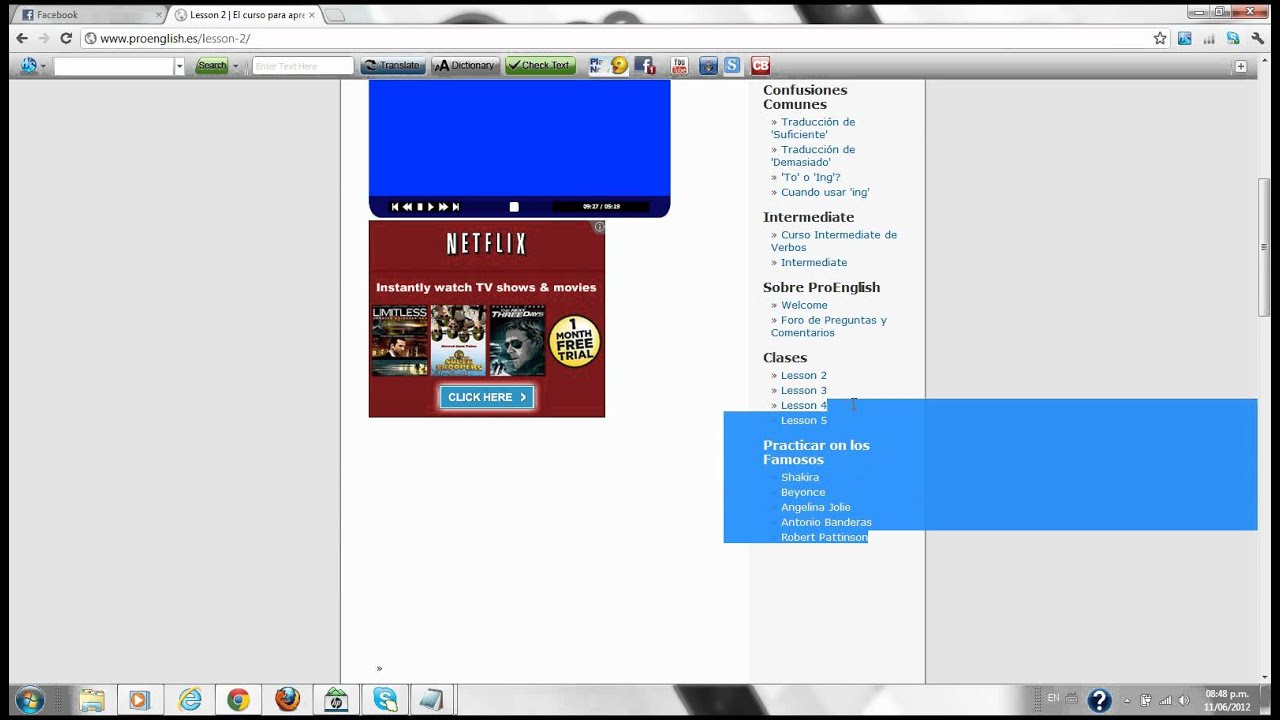This screenshot has width=1280, height=720.
Task: Open the signal bars extension icon
Action: pos(1209,38)
